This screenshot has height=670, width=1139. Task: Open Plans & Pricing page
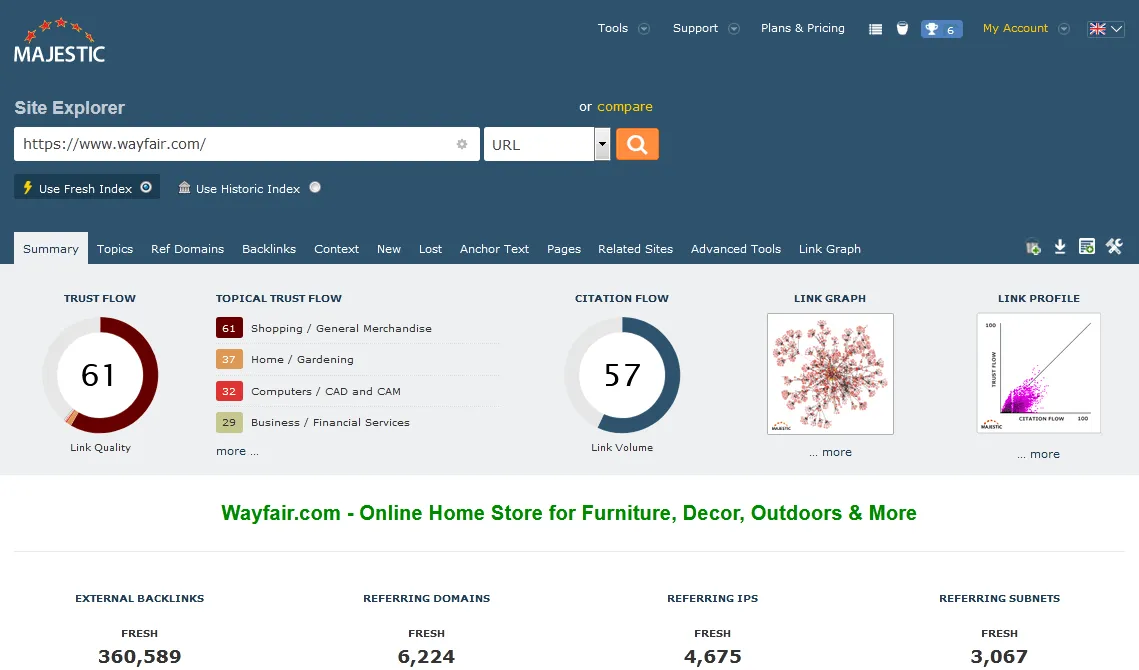tap(802, 28)
